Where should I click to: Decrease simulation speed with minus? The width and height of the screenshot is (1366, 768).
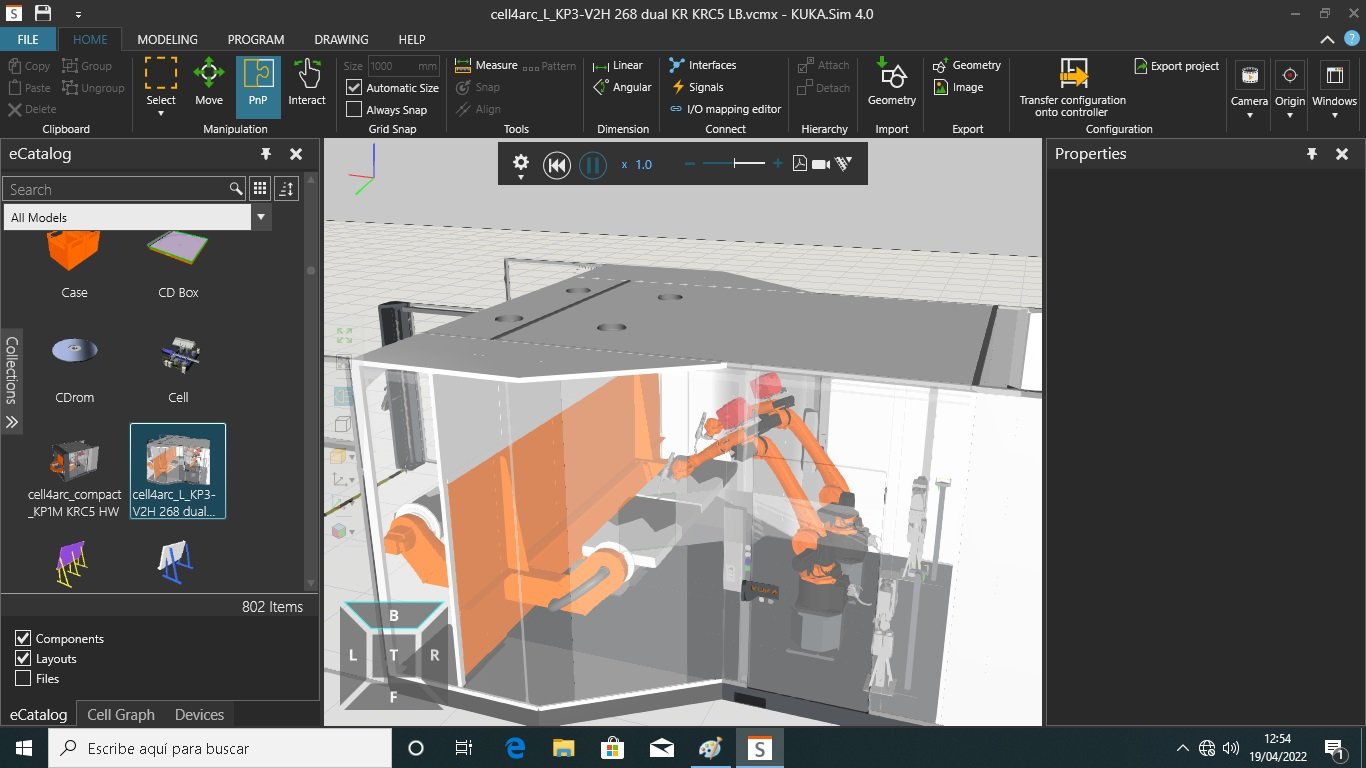tap(690, 164)
